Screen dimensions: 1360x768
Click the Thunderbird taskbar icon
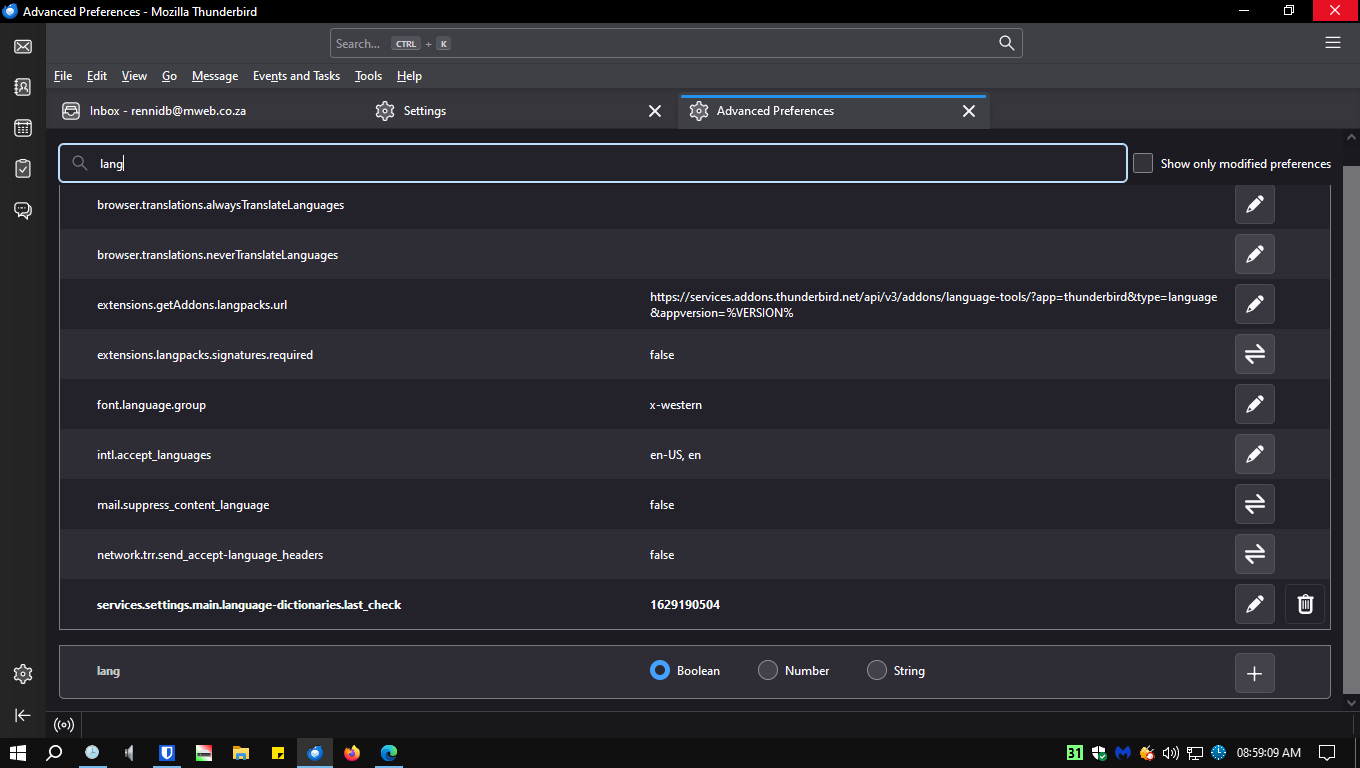point(315,753)
